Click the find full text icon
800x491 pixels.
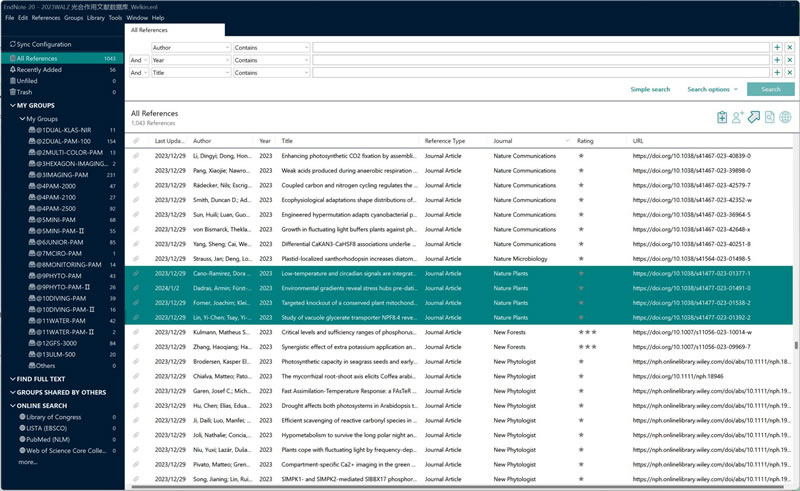(770, 118)
